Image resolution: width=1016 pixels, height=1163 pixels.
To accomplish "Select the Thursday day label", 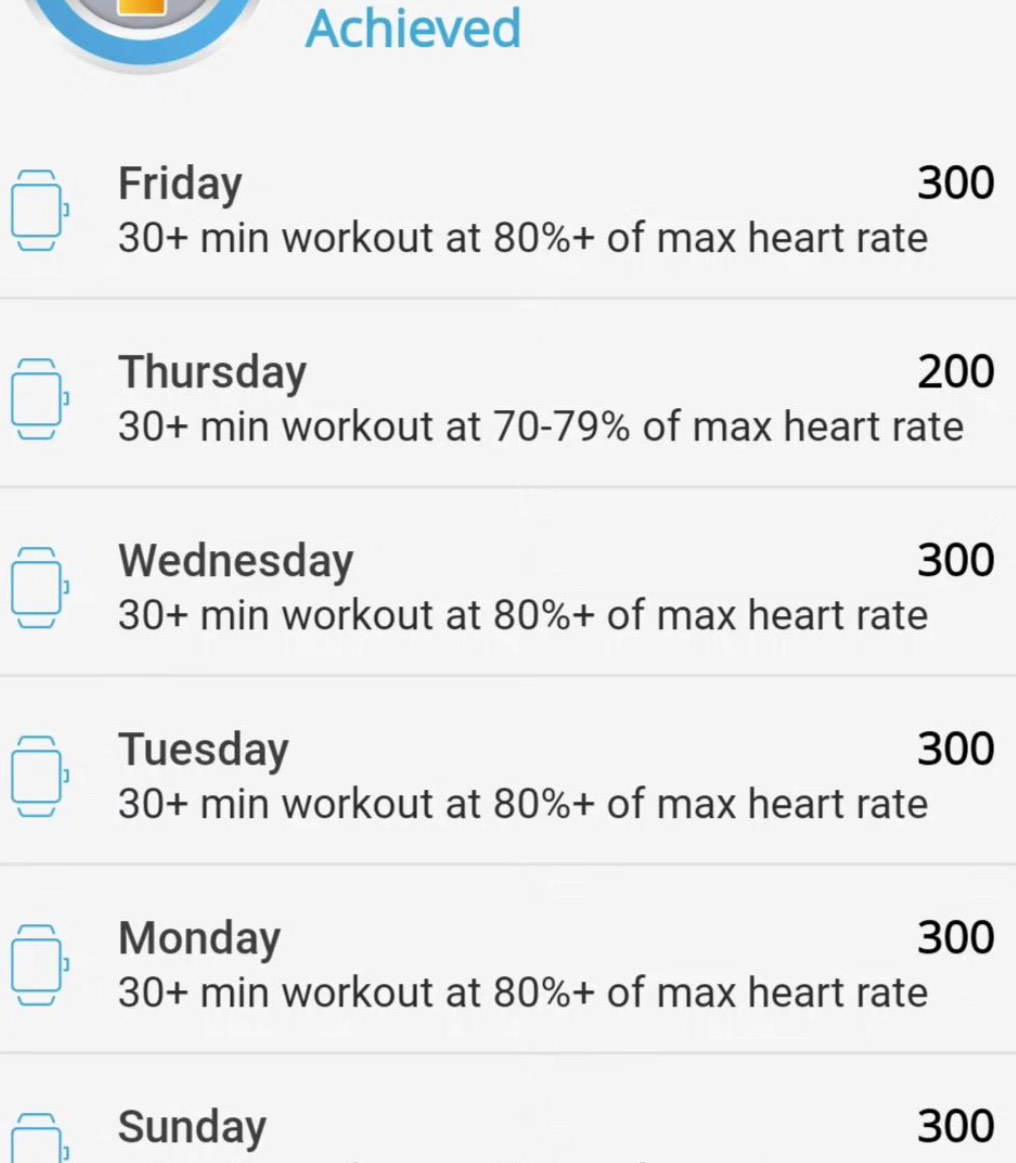I will [212, 372].
